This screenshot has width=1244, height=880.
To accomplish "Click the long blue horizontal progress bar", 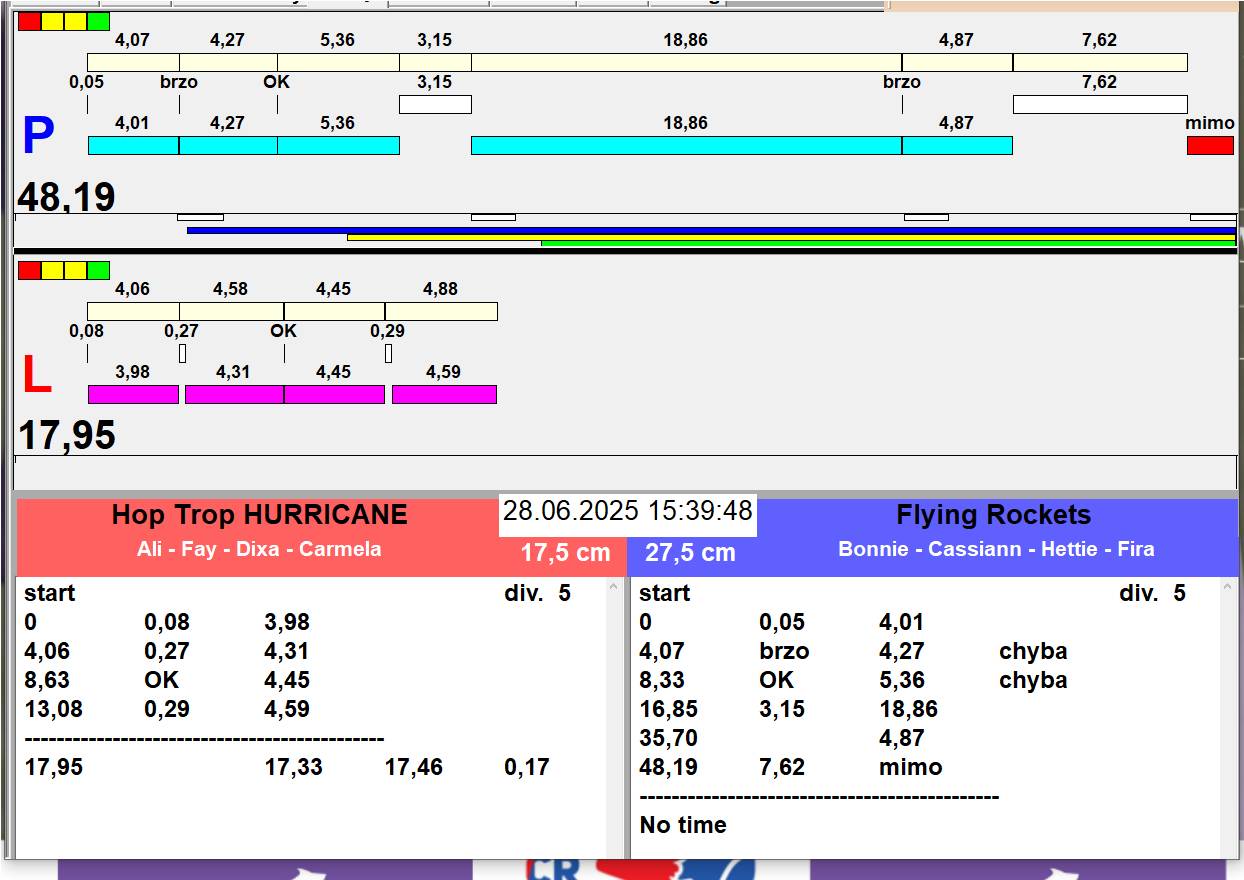I will coord(711,230).
